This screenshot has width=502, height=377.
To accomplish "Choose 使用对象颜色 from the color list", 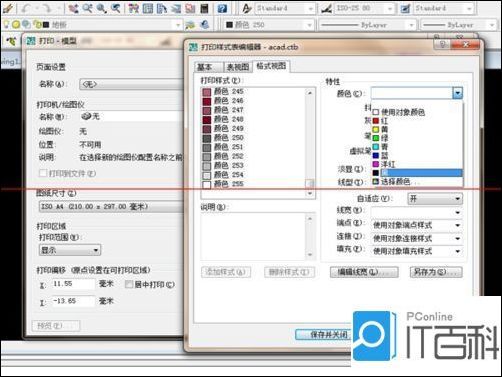I will coord(417,112).
